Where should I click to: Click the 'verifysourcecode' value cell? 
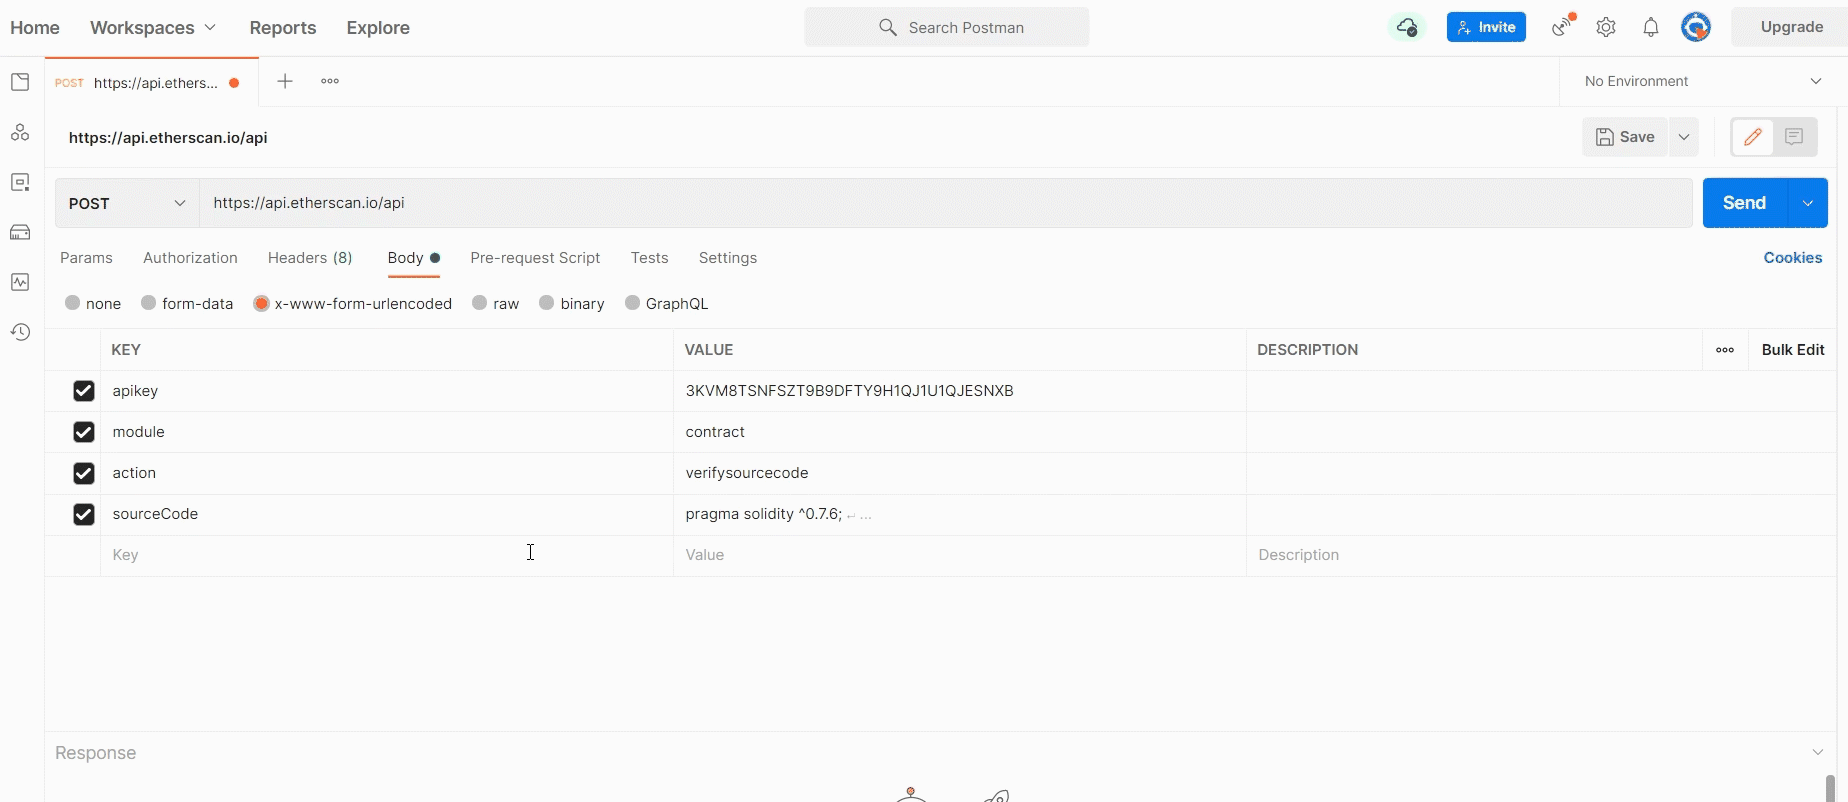click(959, 473)
